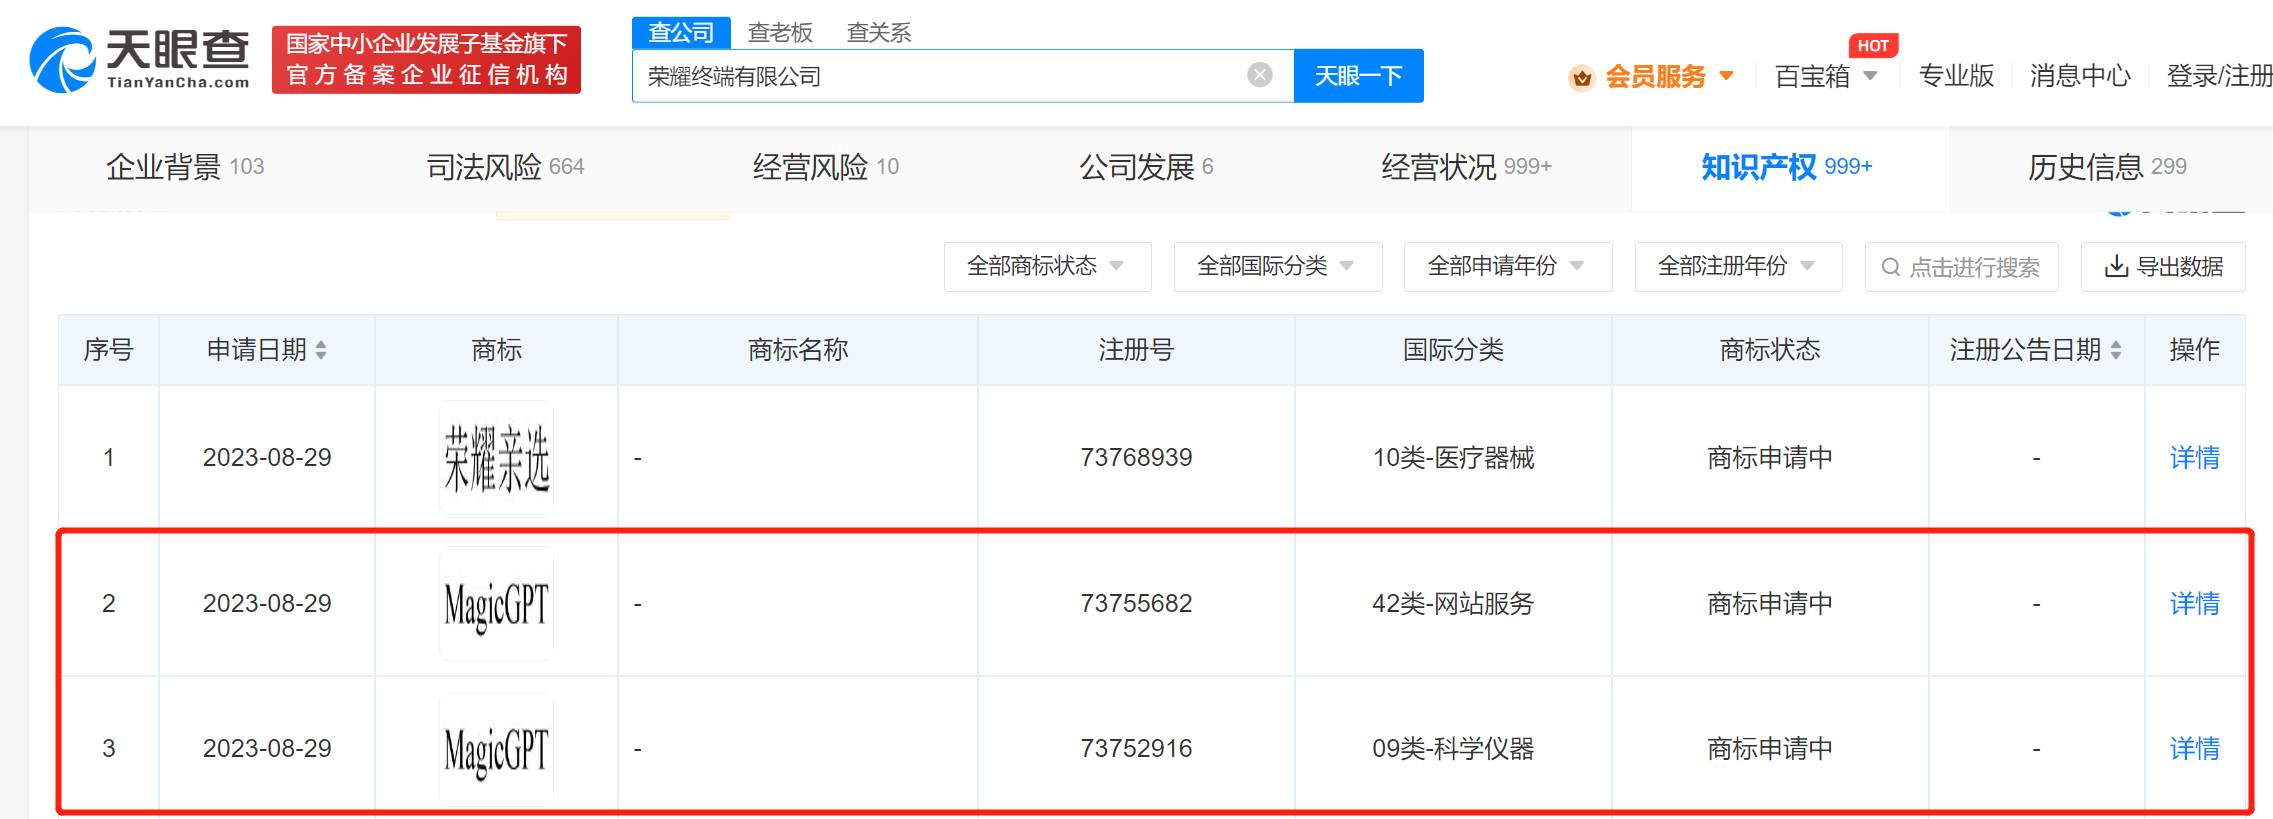This screenshot has height=819, width=2273.
Task: Click registration number 73755682
Action: [x=1136, y=604]
